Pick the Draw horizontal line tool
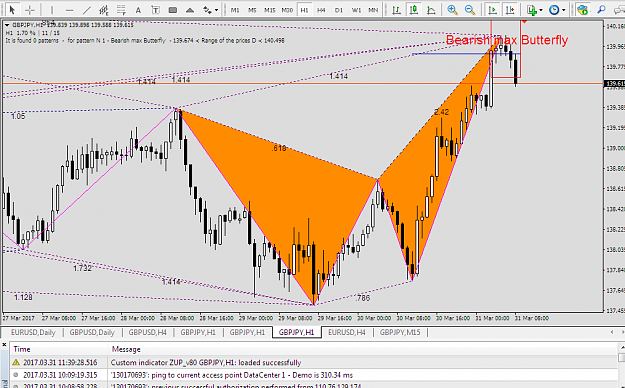Screen dimensions: 625x388 (69, 10)
